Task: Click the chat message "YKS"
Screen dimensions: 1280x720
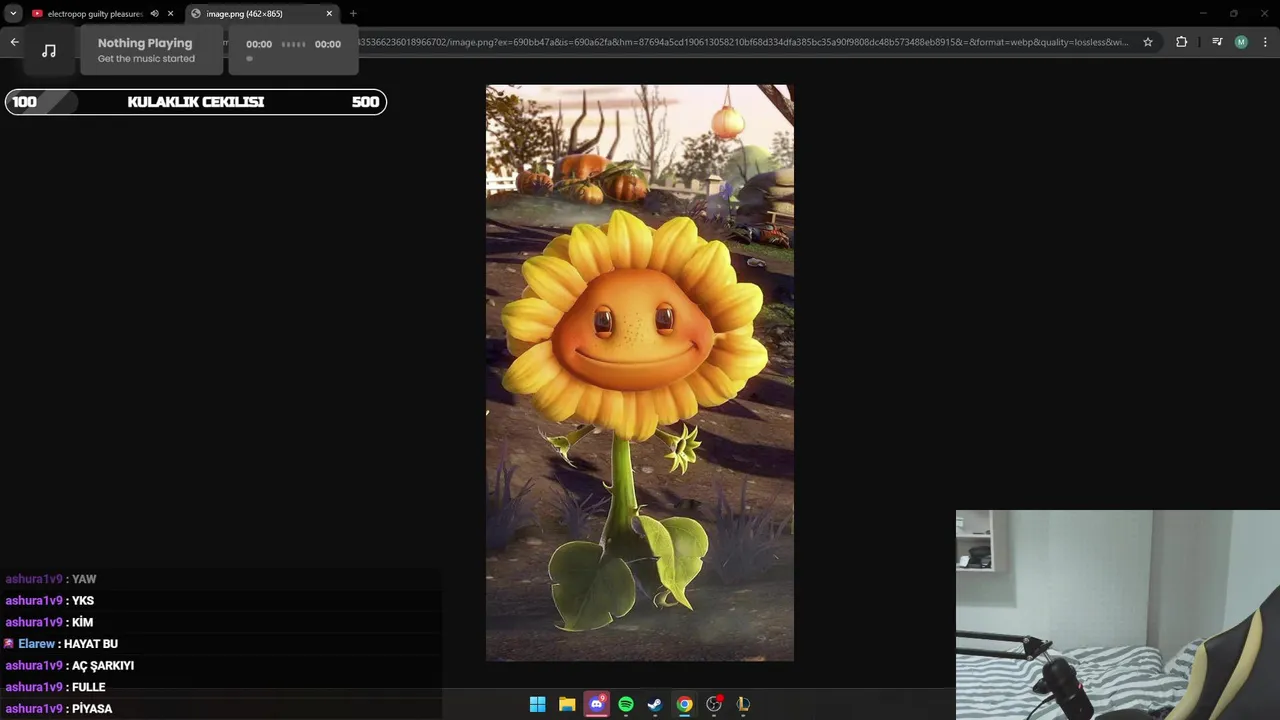Action: click(x=85, y=601)
